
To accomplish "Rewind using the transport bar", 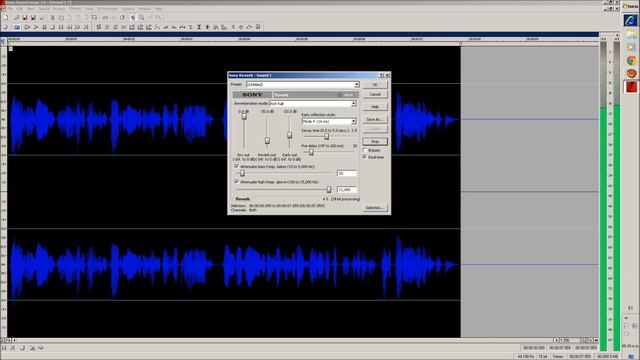I will tap(69, 27).
